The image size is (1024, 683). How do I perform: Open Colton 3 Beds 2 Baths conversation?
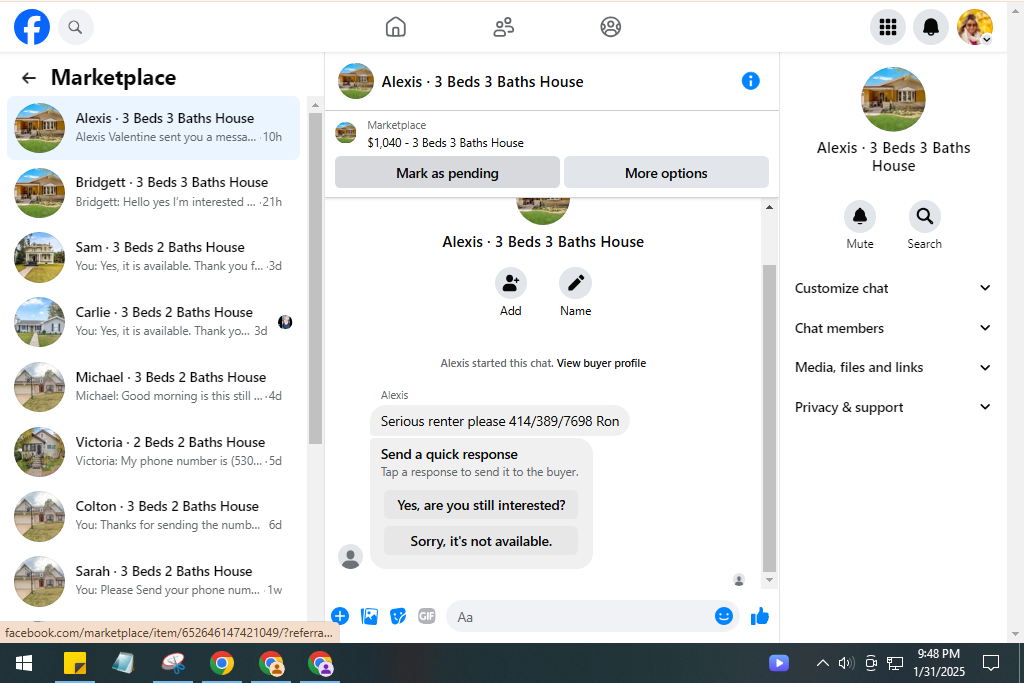coord(153,516)
